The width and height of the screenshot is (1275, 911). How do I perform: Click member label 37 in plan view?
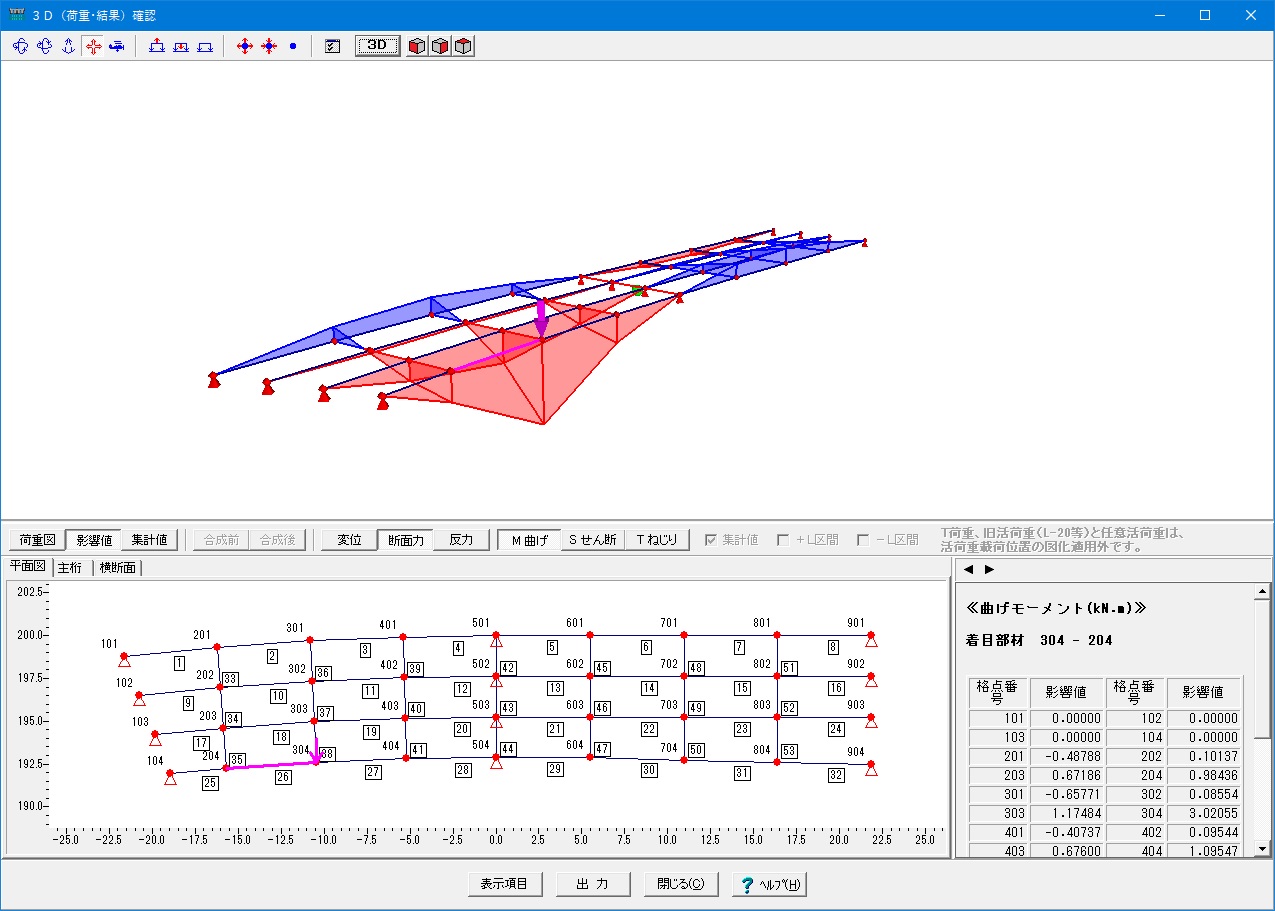(324, 713)
